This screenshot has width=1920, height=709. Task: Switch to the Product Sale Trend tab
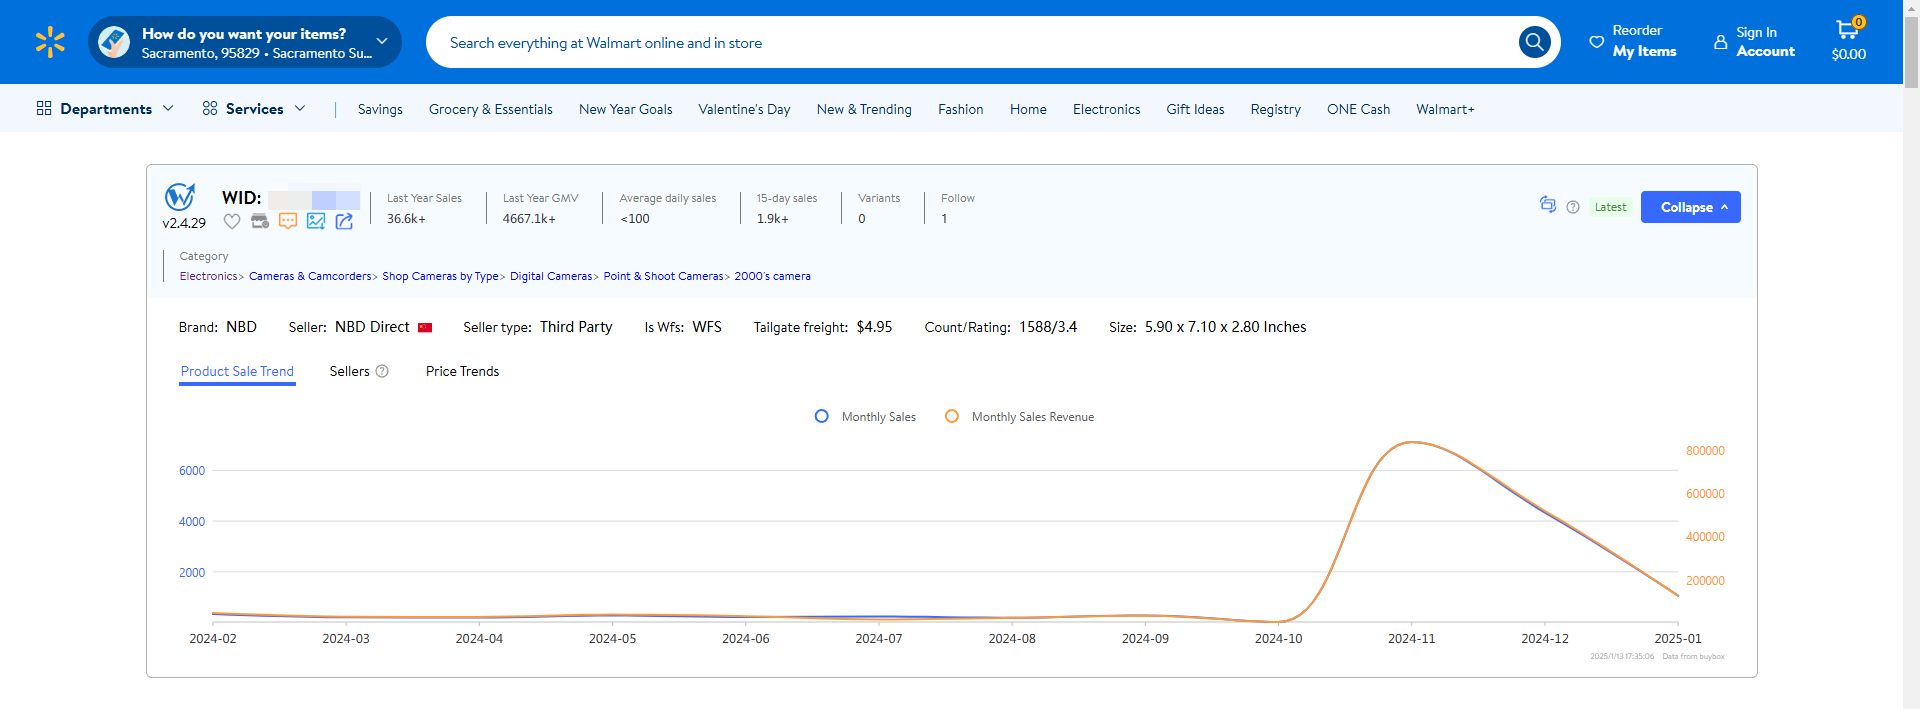(237, 371)
